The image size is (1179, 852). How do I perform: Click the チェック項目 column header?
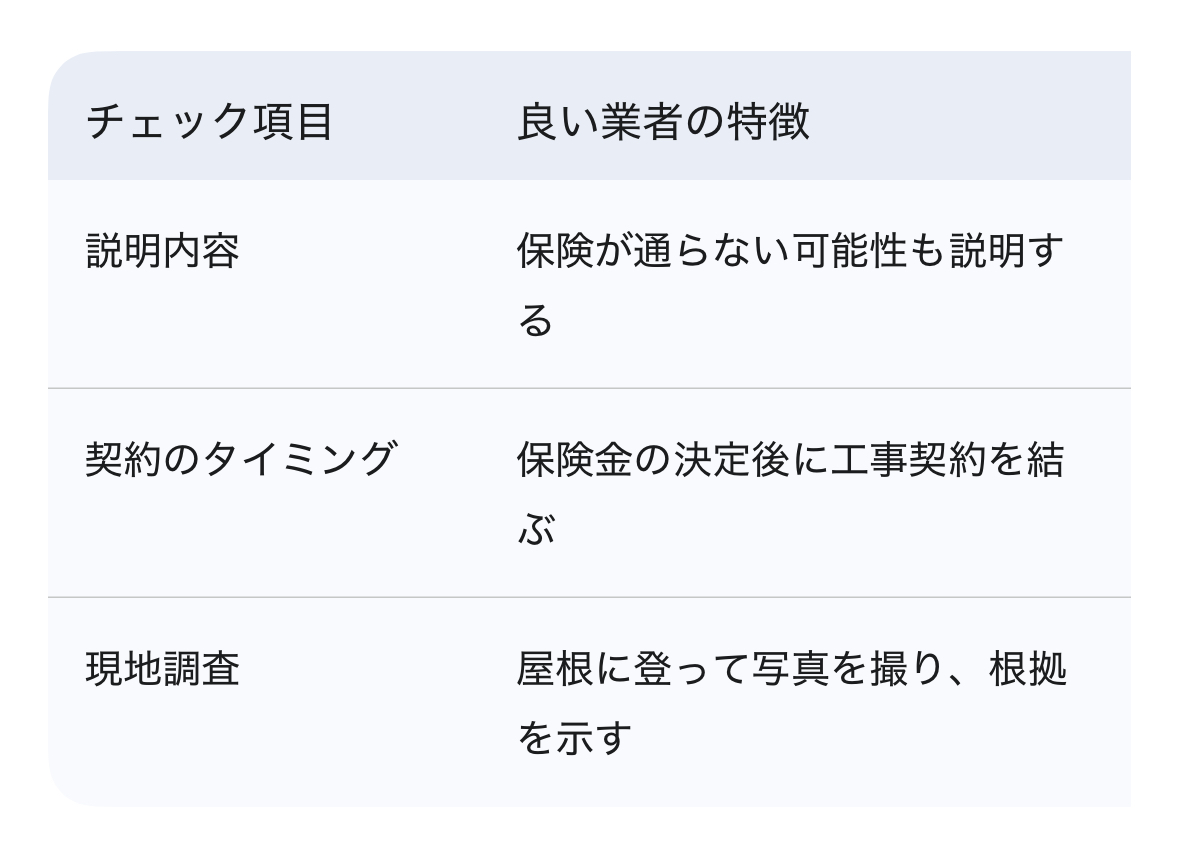(208, 123)
